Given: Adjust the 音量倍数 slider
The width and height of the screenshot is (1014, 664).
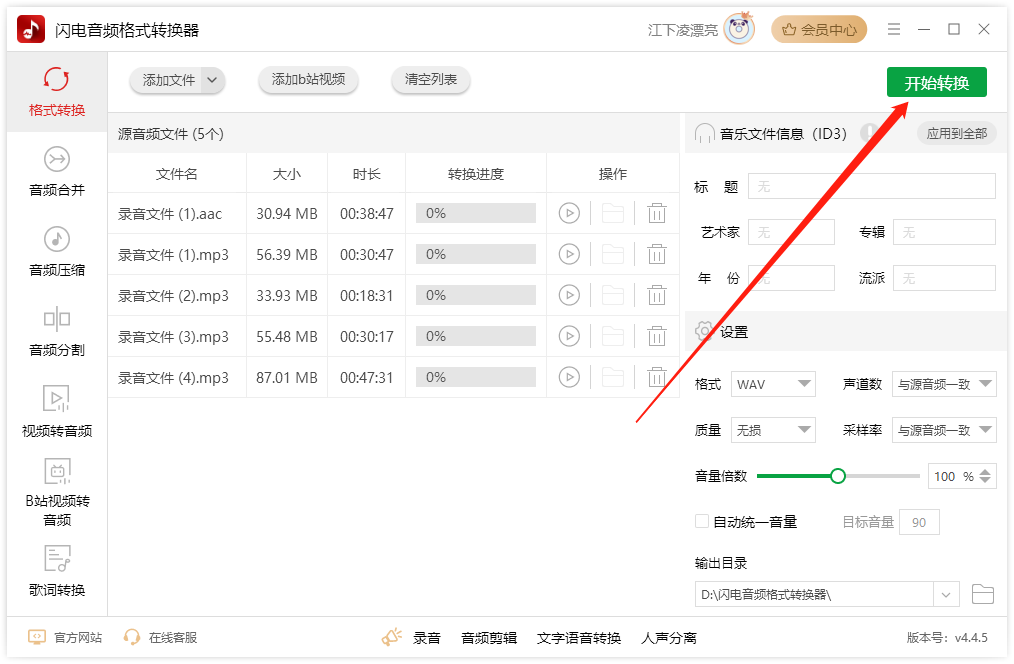Looking at the screenshot, I should (x=838, y=476).
